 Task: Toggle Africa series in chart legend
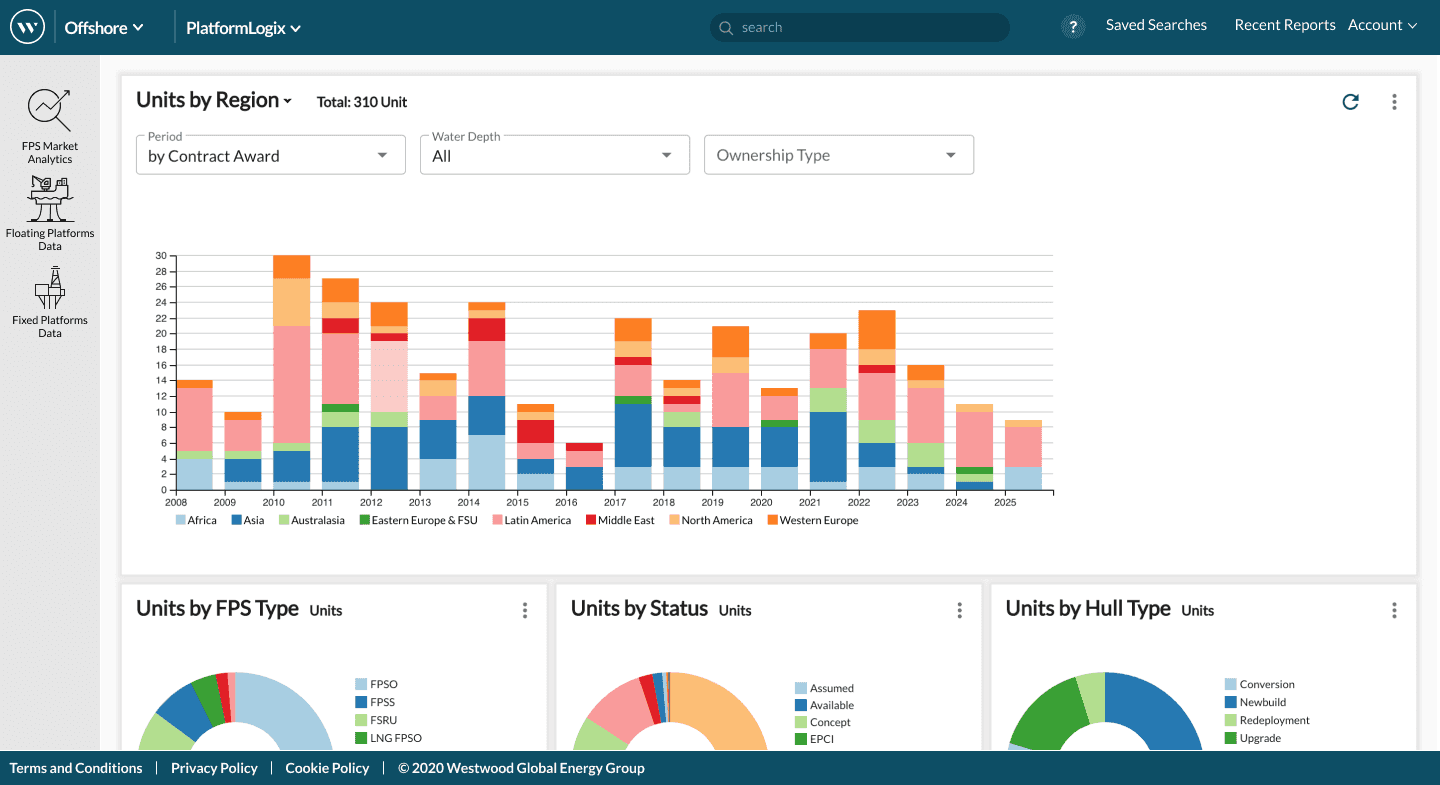pos(196,520)
